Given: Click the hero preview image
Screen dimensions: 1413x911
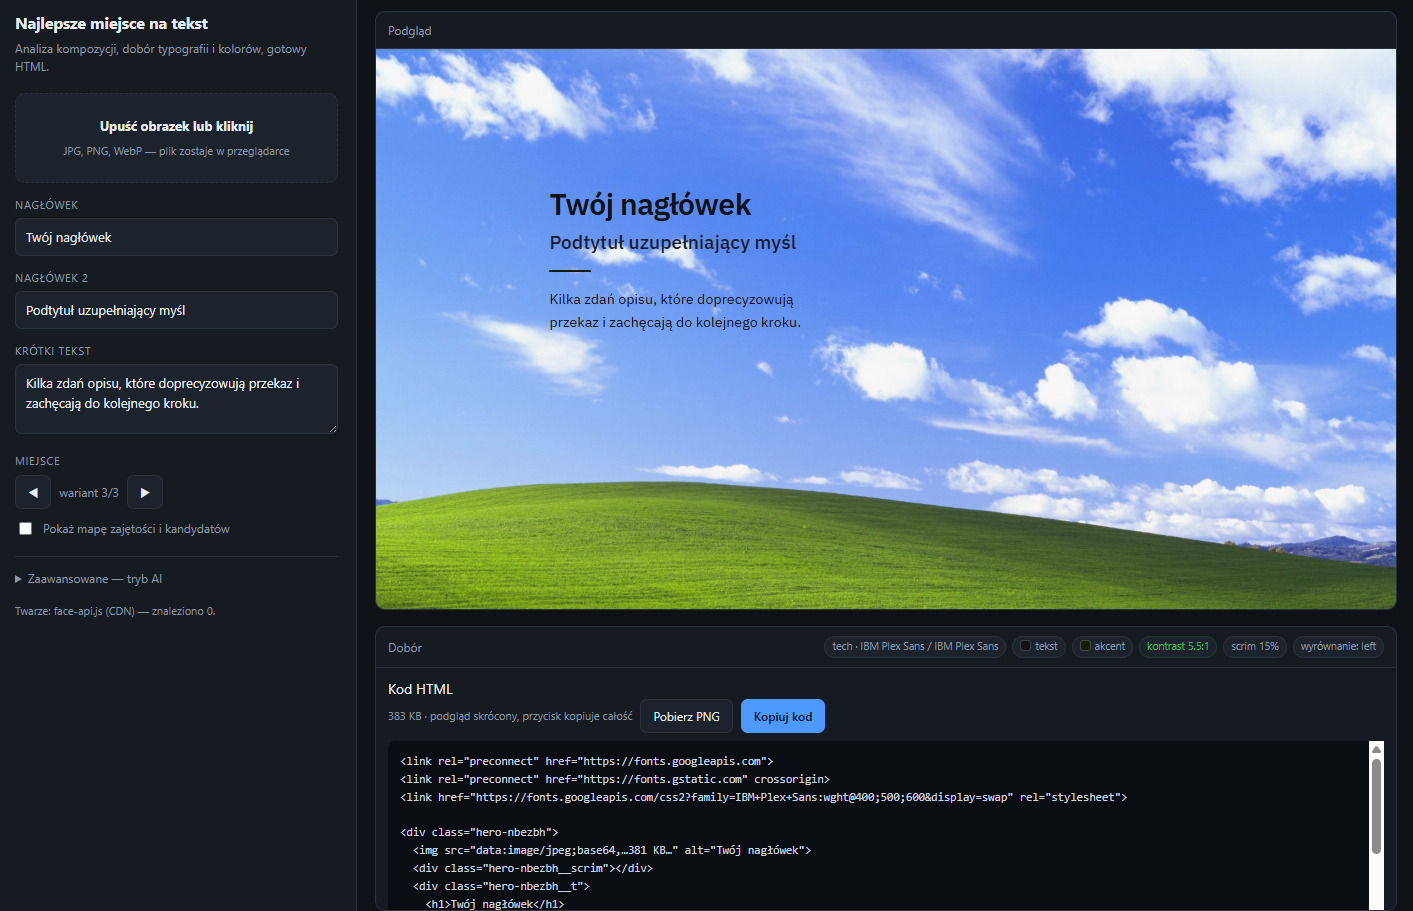Looking at the screenshot, I should 886,329.
